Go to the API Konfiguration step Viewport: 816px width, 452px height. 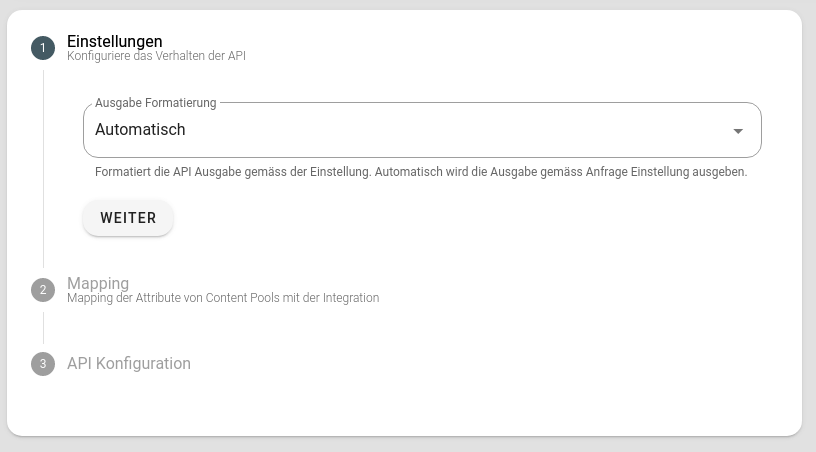pyautogui.click(x=128, y=364)
